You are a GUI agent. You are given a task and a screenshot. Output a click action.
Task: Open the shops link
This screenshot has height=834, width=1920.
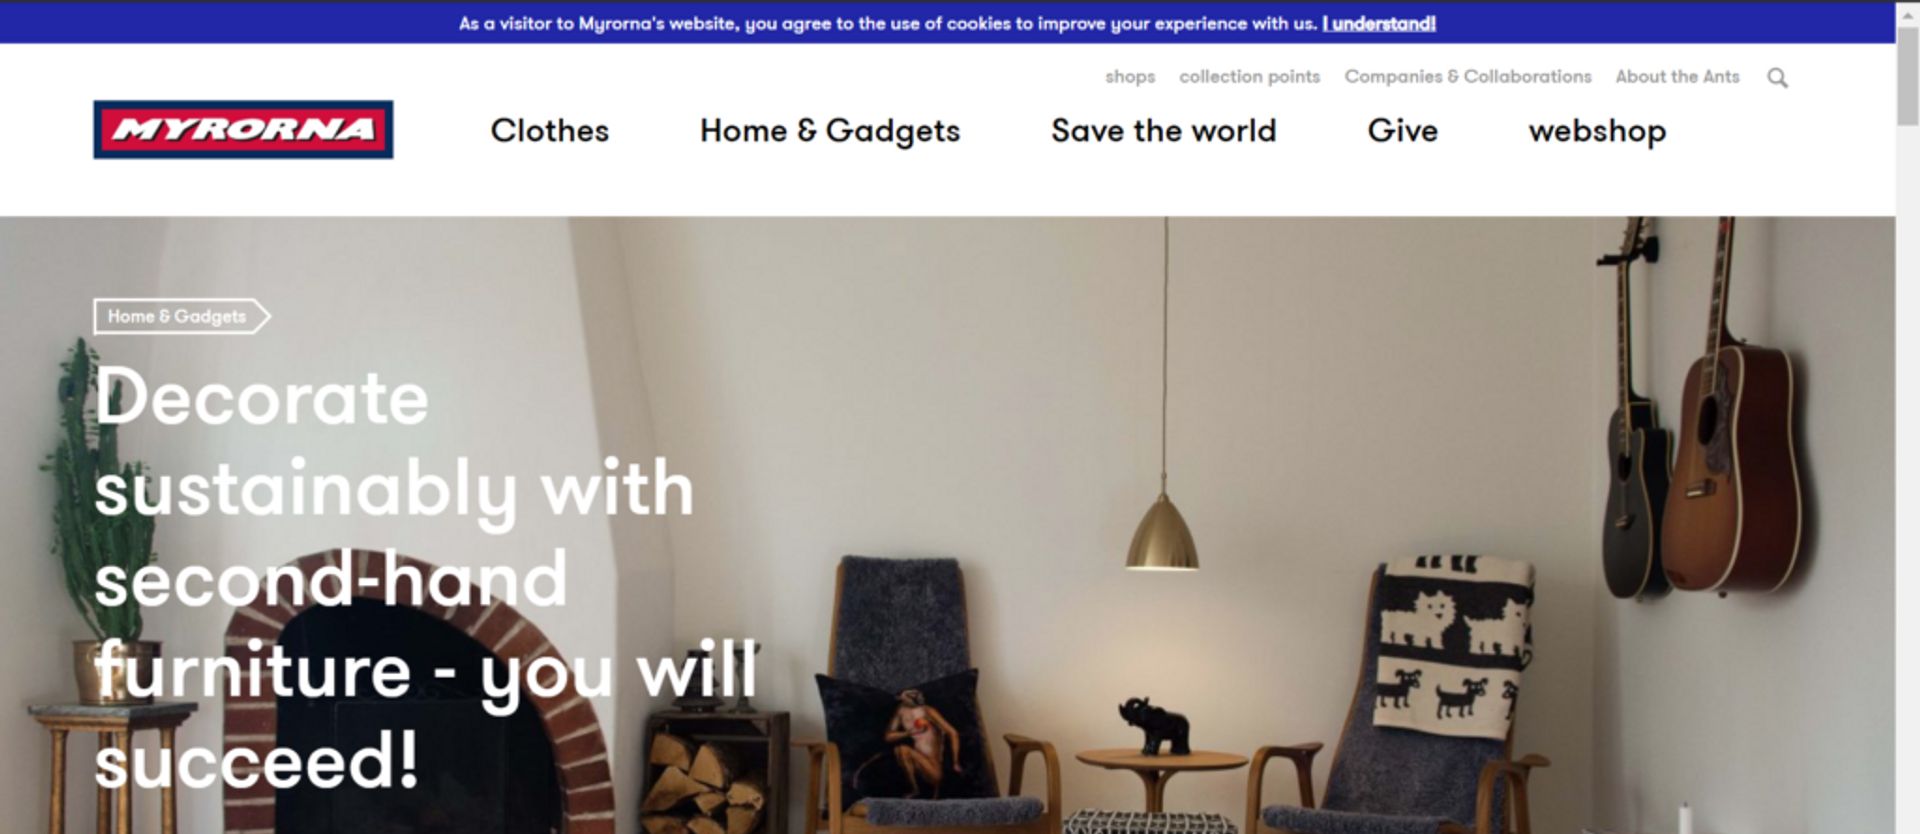[1130, 77]
